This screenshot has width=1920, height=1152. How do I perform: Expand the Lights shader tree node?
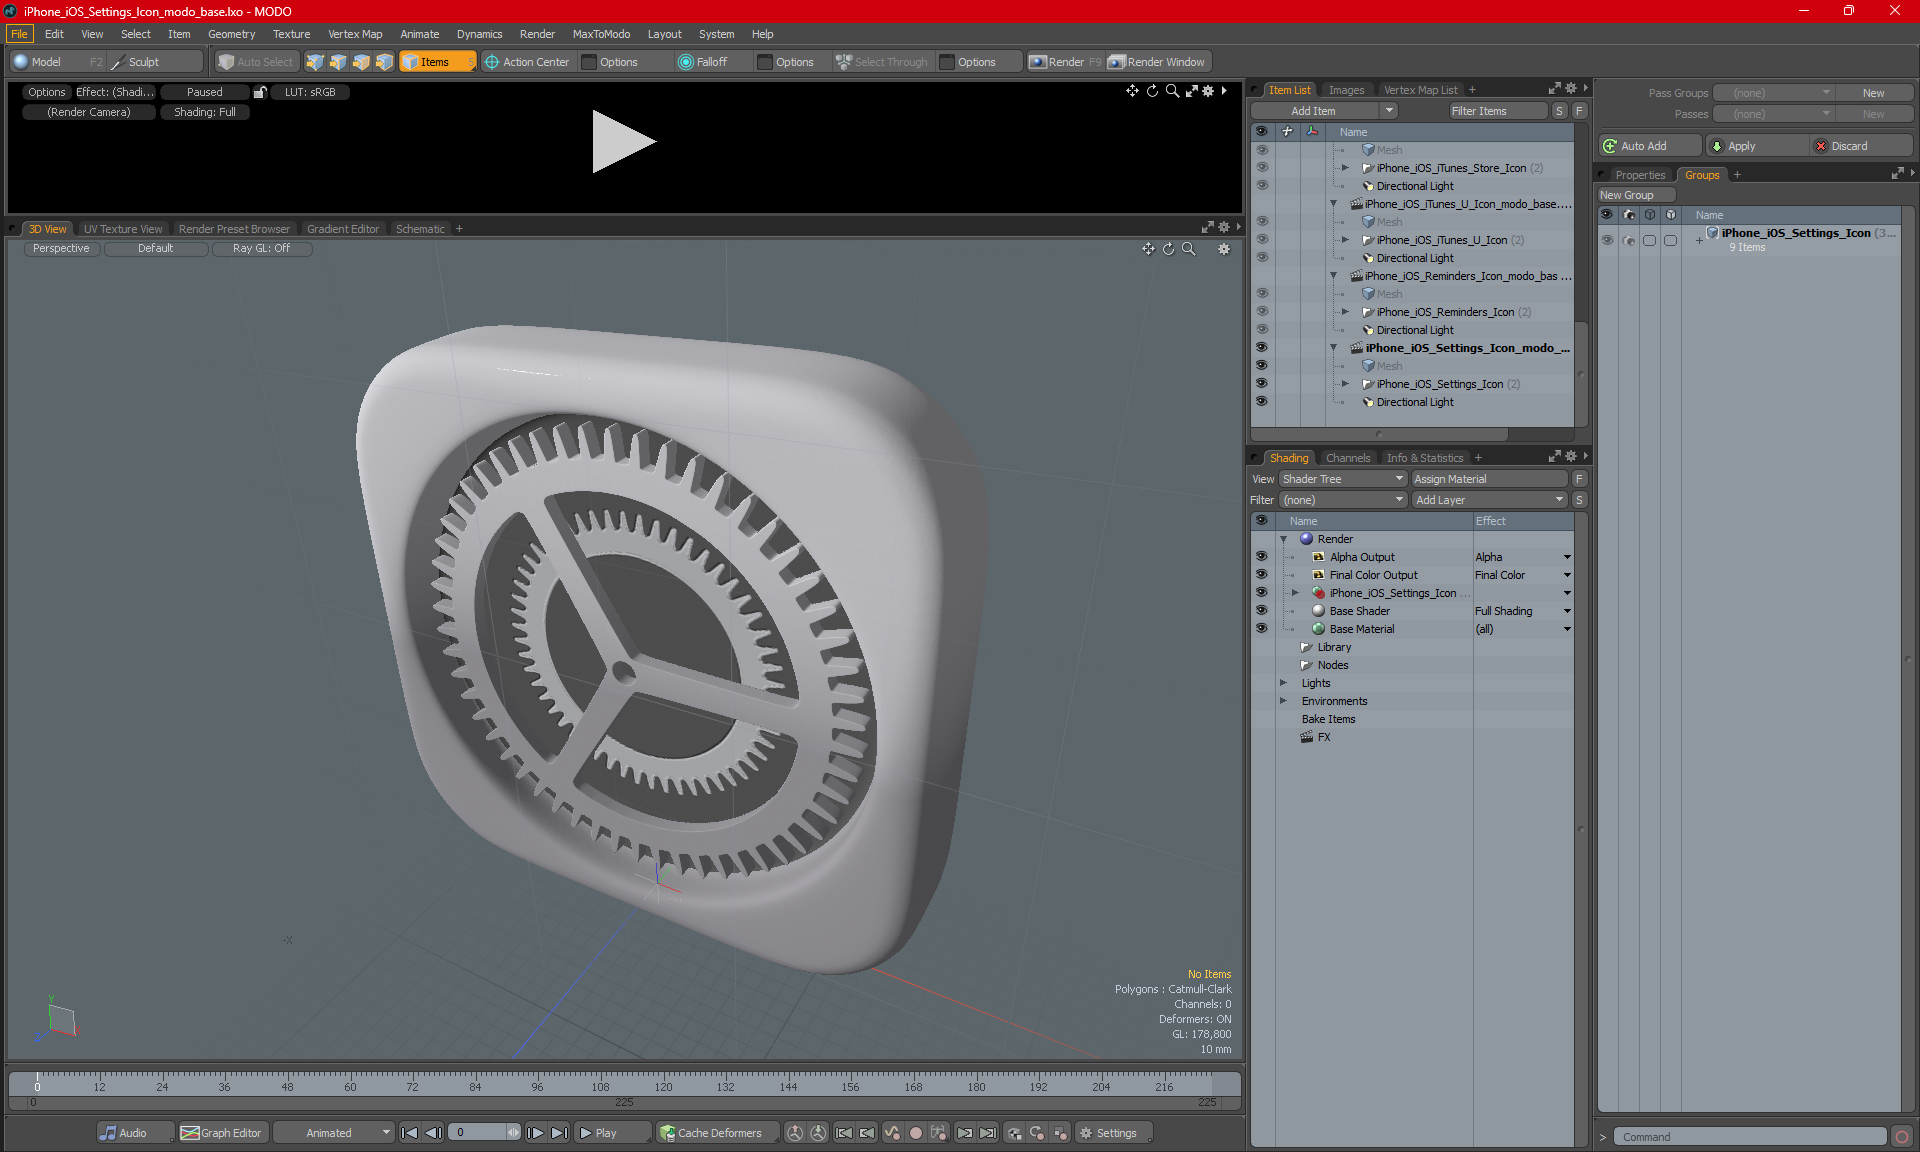point(1283,683)
